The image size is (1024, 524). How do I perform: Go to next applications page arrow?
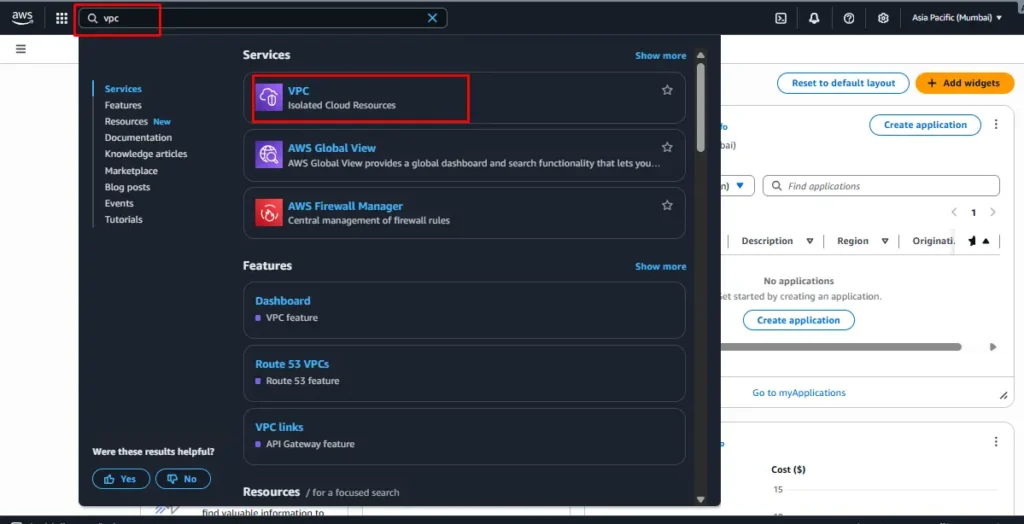[x=993, y=212]
